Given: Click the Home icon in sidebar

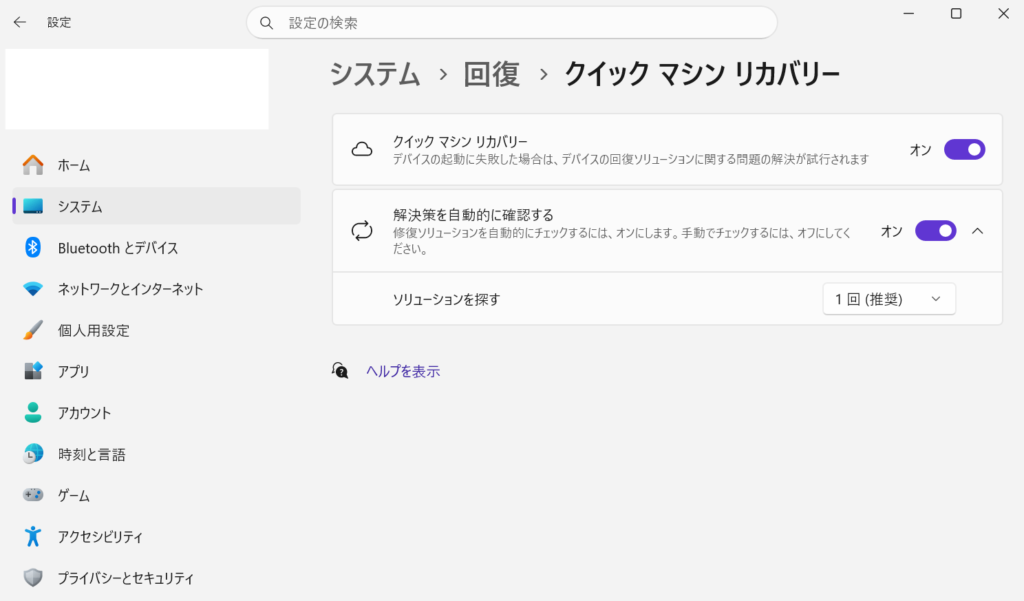Looking at the screenshot, I should click(33, 165).
